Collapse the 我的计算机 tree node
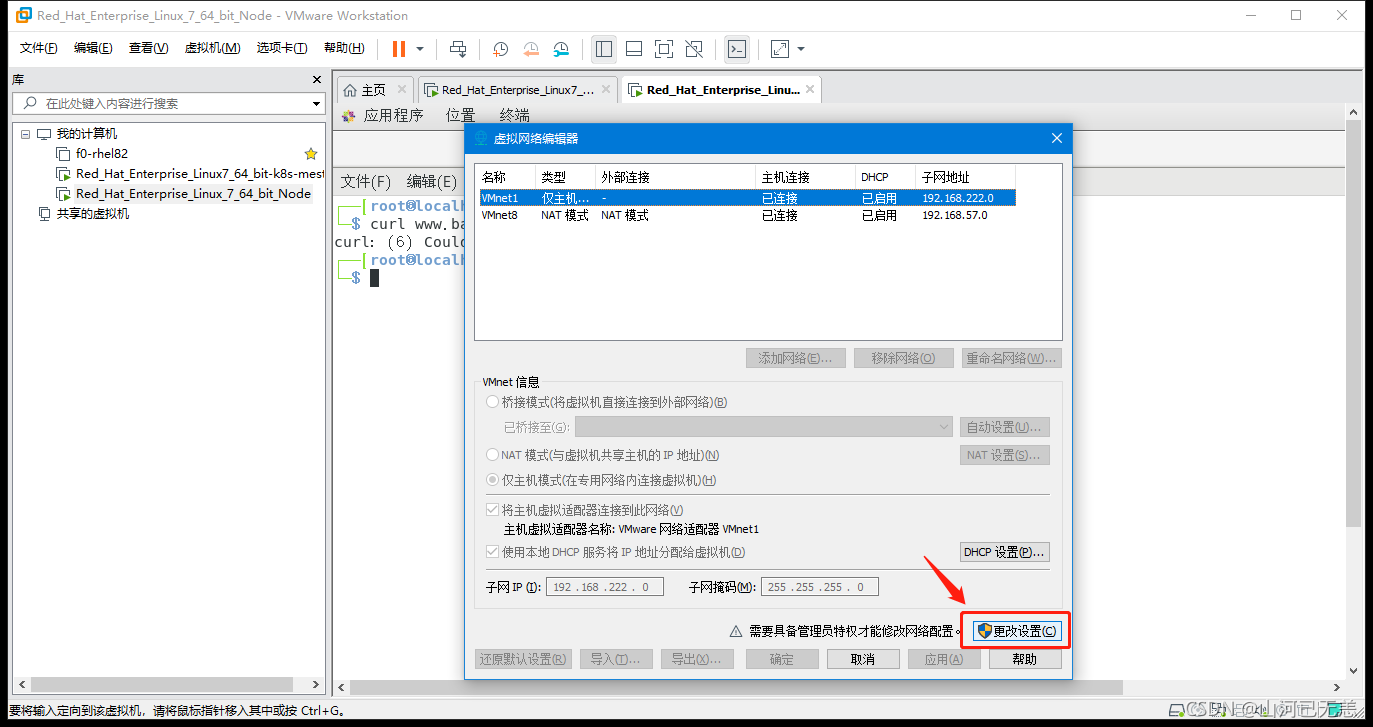Image resolution: width=1373 pixels, height=727 pixels. pos(25,134)
